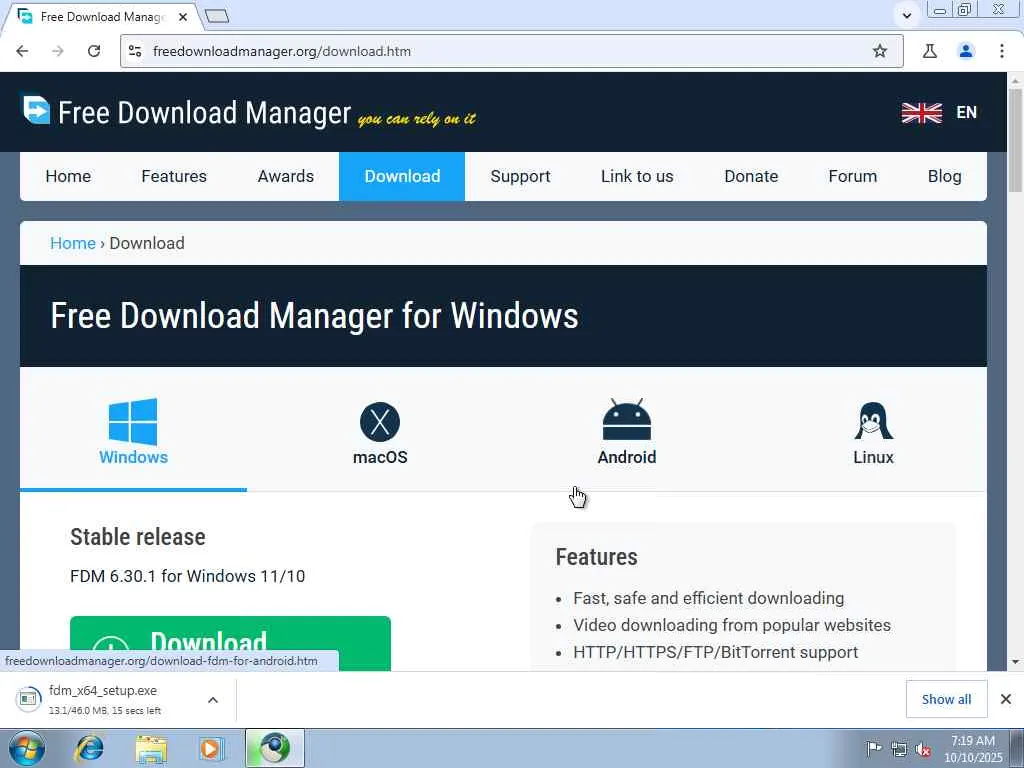
Task: Select the Android robot platform icon
Action: pyautogui.click(x=627, y=420)
